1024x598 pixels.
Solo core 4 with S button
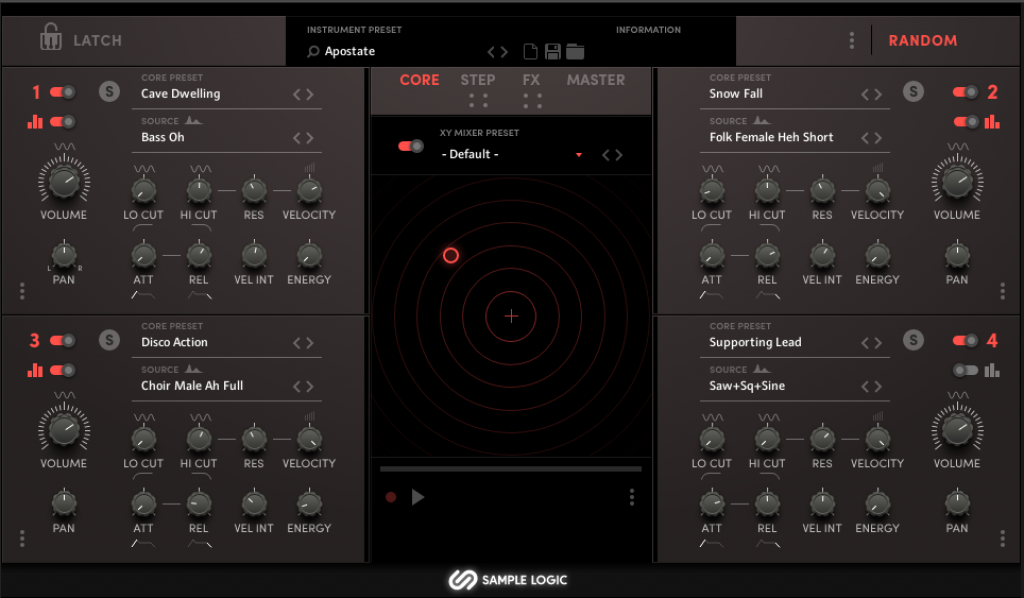913,340
